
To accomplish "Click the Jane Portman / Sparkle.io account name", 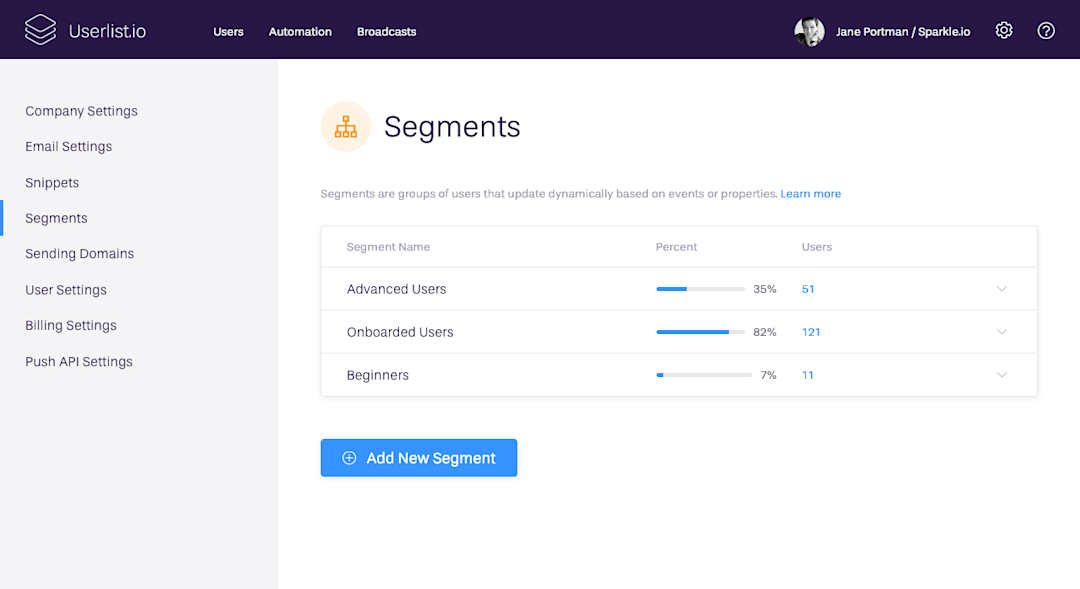I will coord(903,32).
